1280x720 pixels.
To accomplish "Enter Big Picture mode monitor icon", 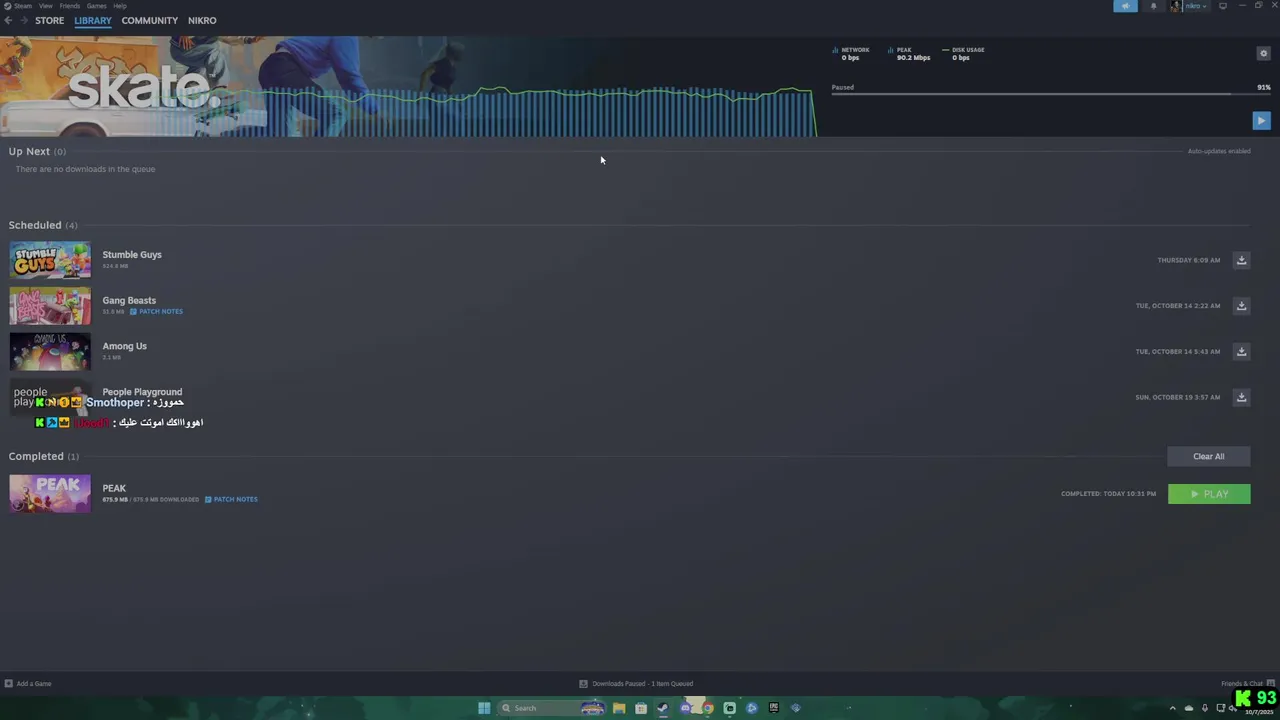I will pos(1222,6).
